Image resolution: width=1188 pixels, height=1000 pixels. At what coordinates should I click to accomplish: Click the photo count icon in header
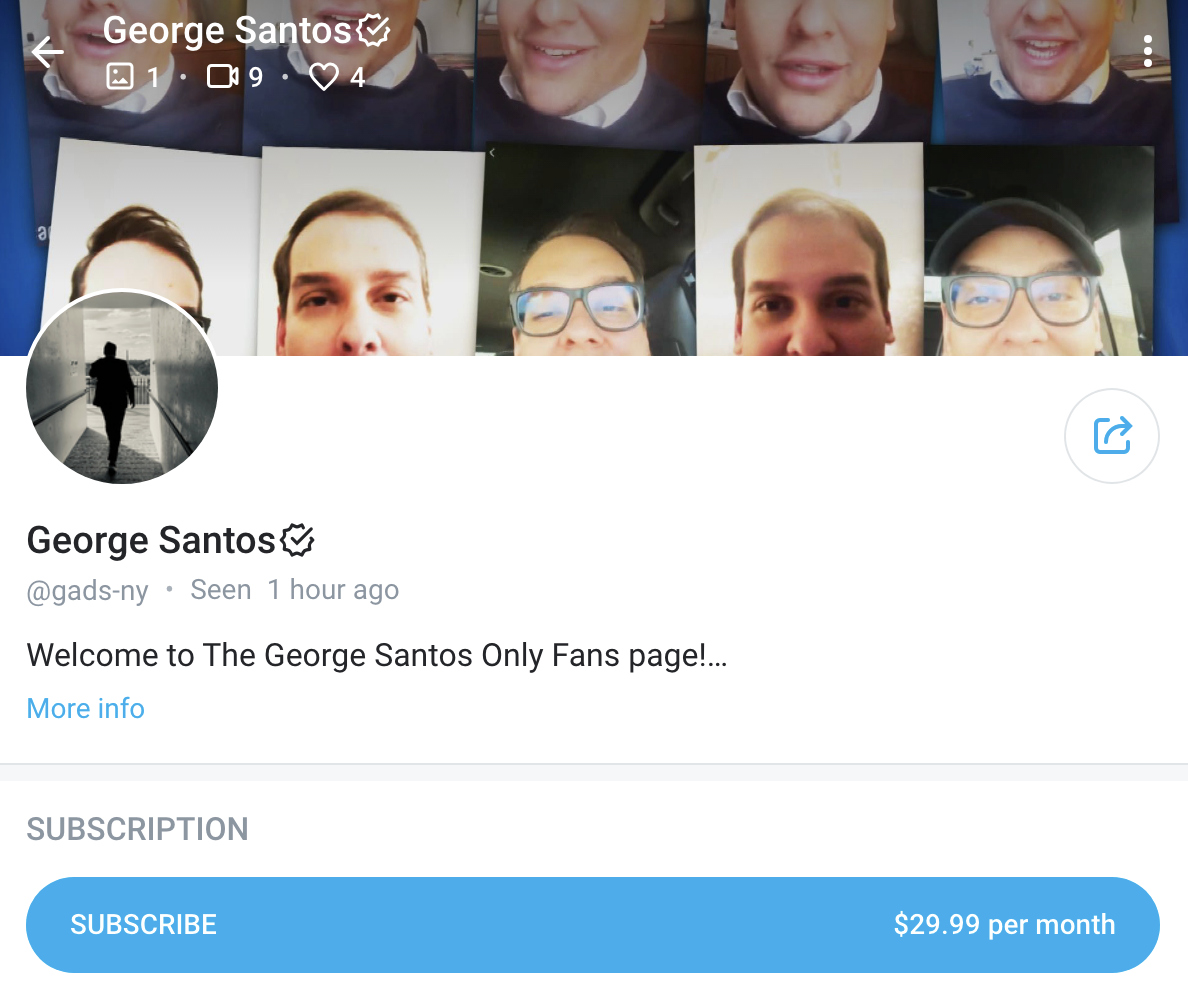pos(120,77)
